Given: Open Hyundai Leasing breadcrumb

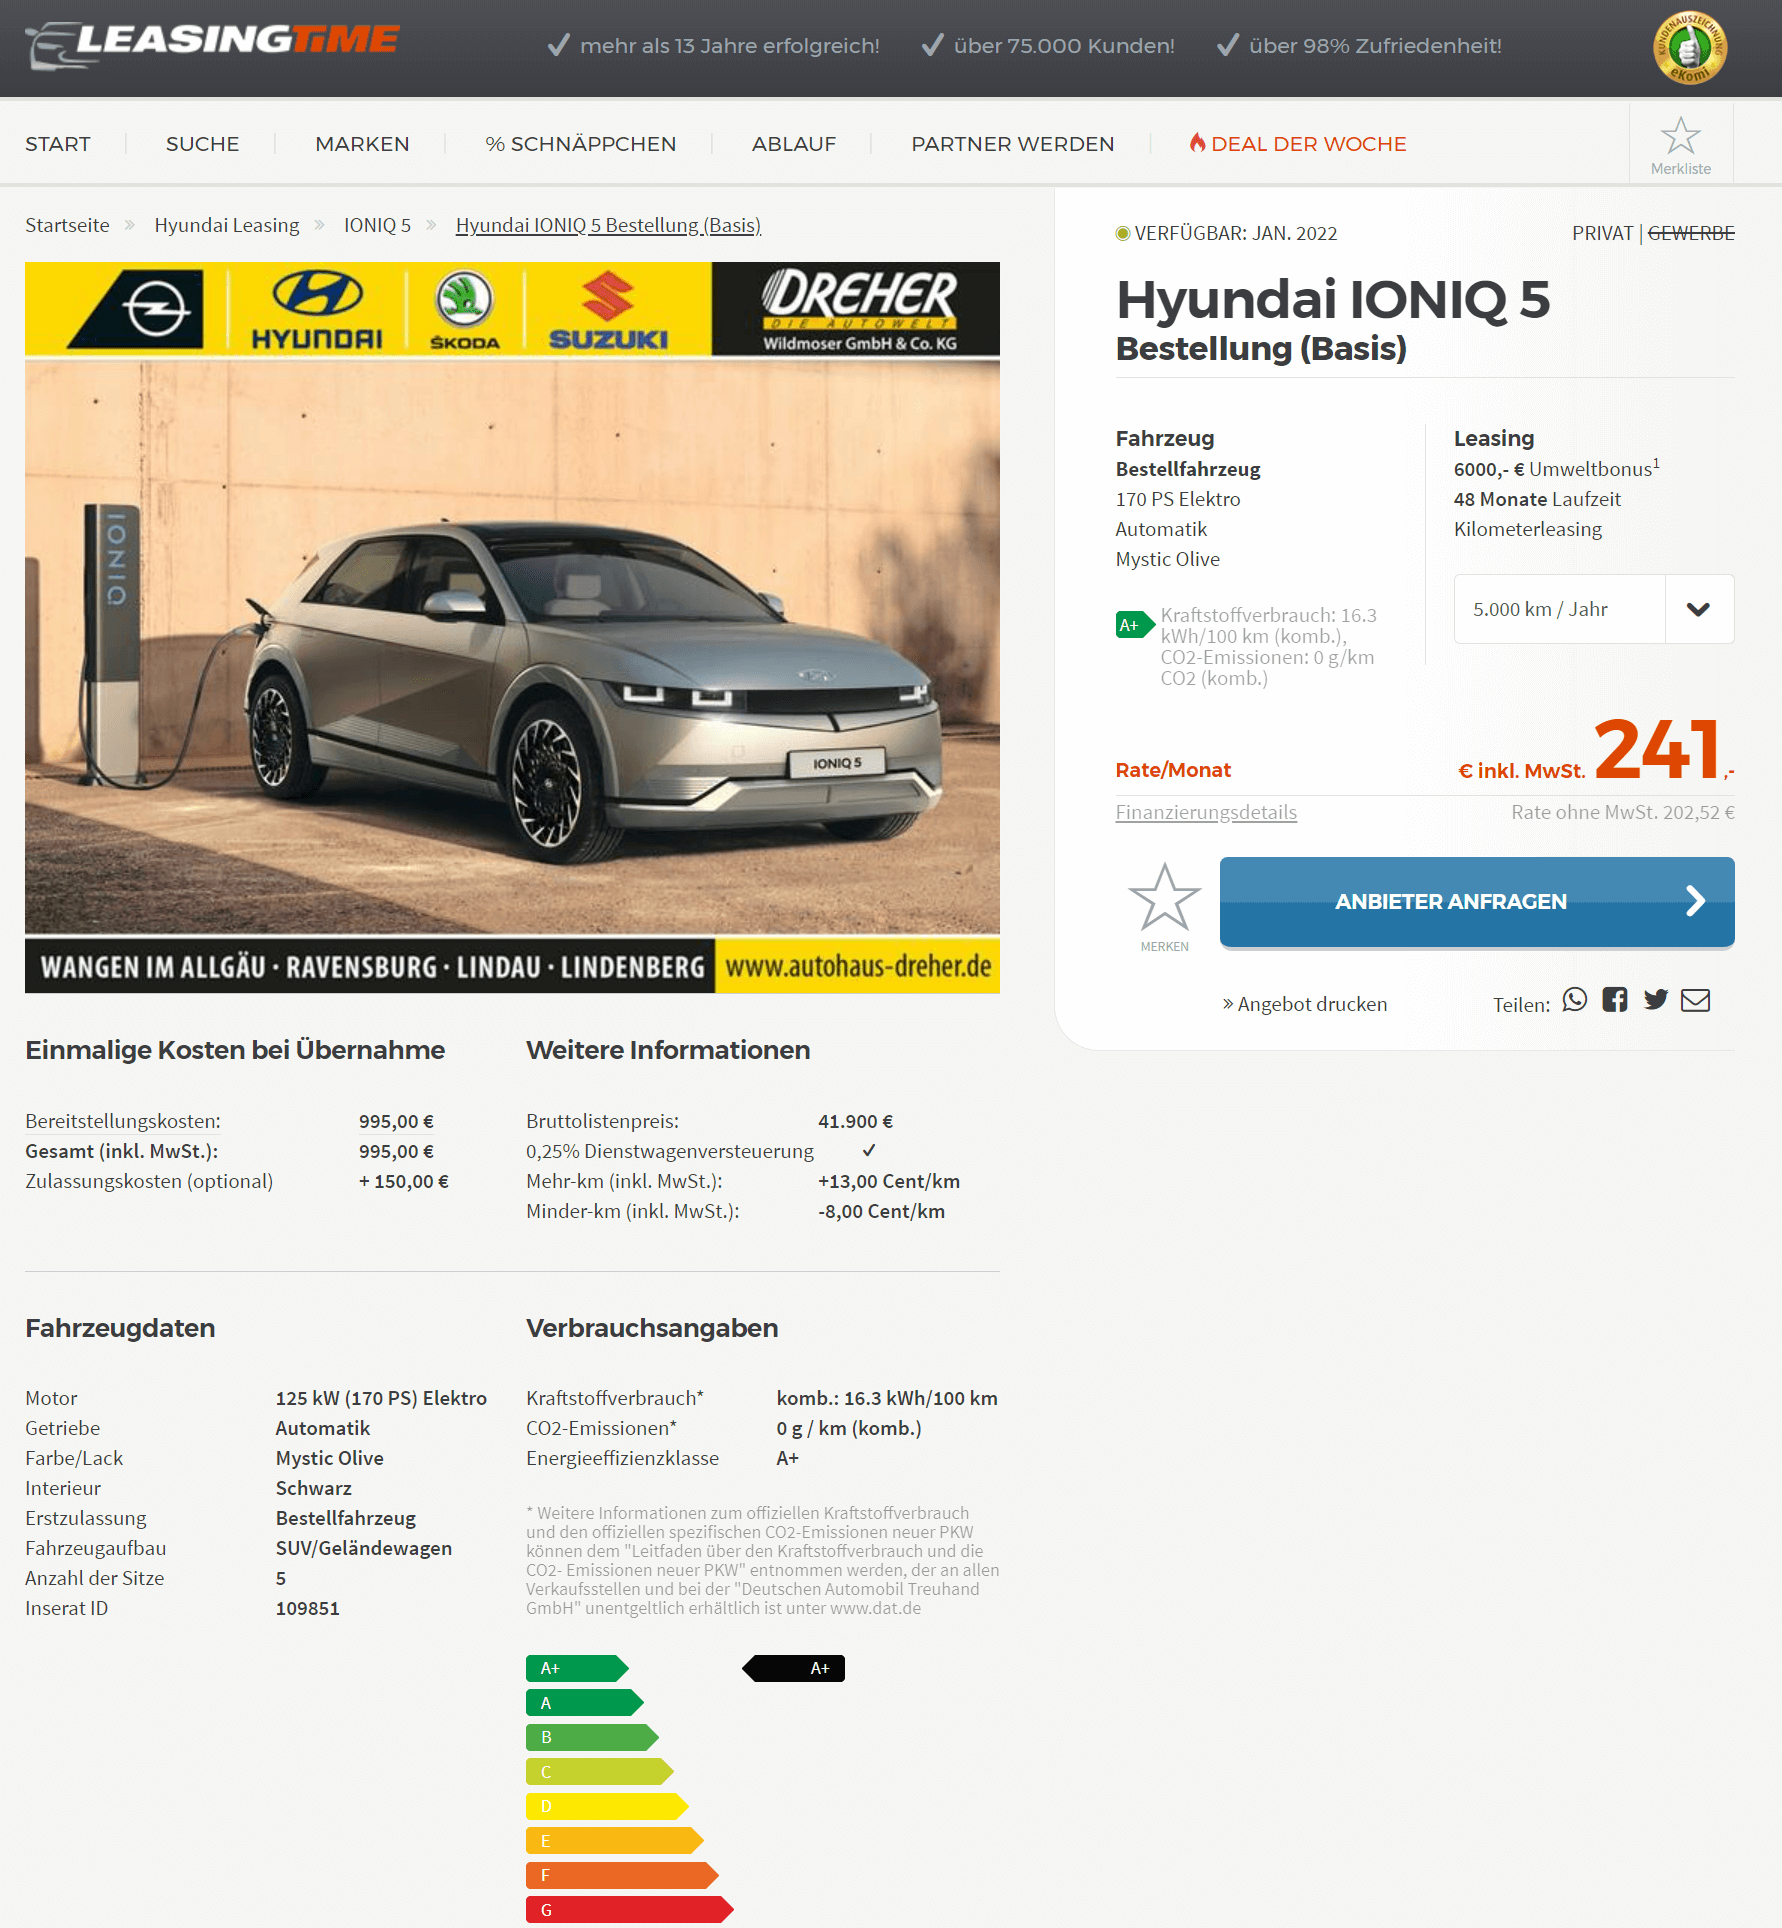Looking at the screenshot, I should 227,225.
